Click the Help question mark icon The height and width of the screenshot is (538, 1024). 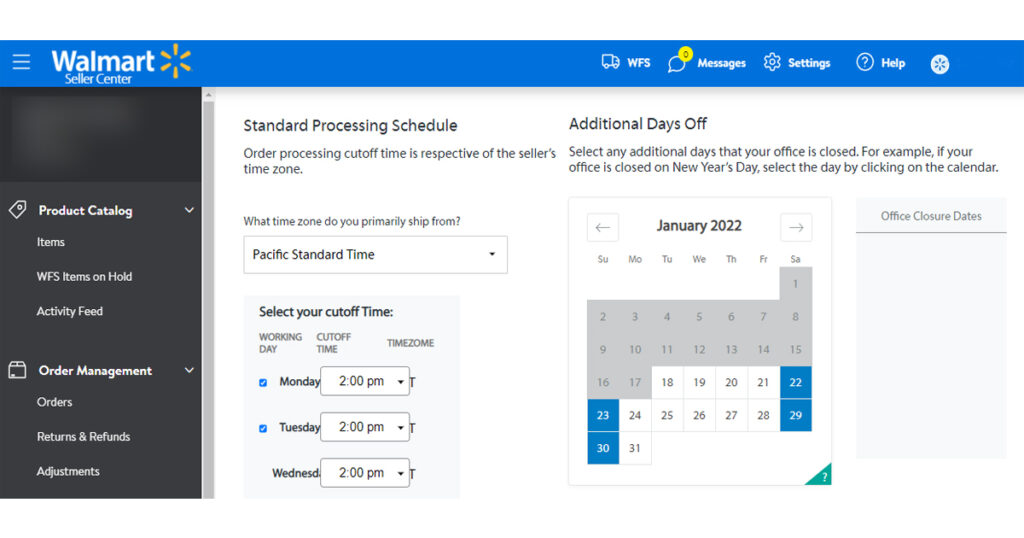coord(865,62)
